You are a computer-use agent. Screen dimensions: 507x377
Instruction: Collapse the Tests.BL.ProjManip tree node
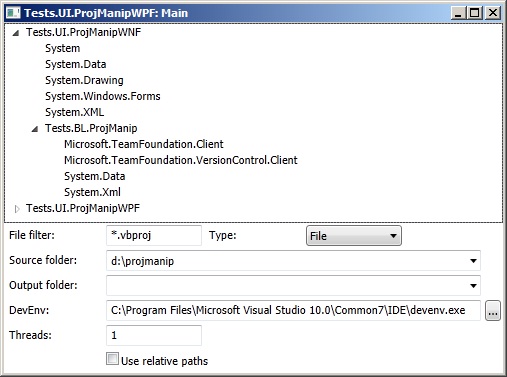(35, 129)
